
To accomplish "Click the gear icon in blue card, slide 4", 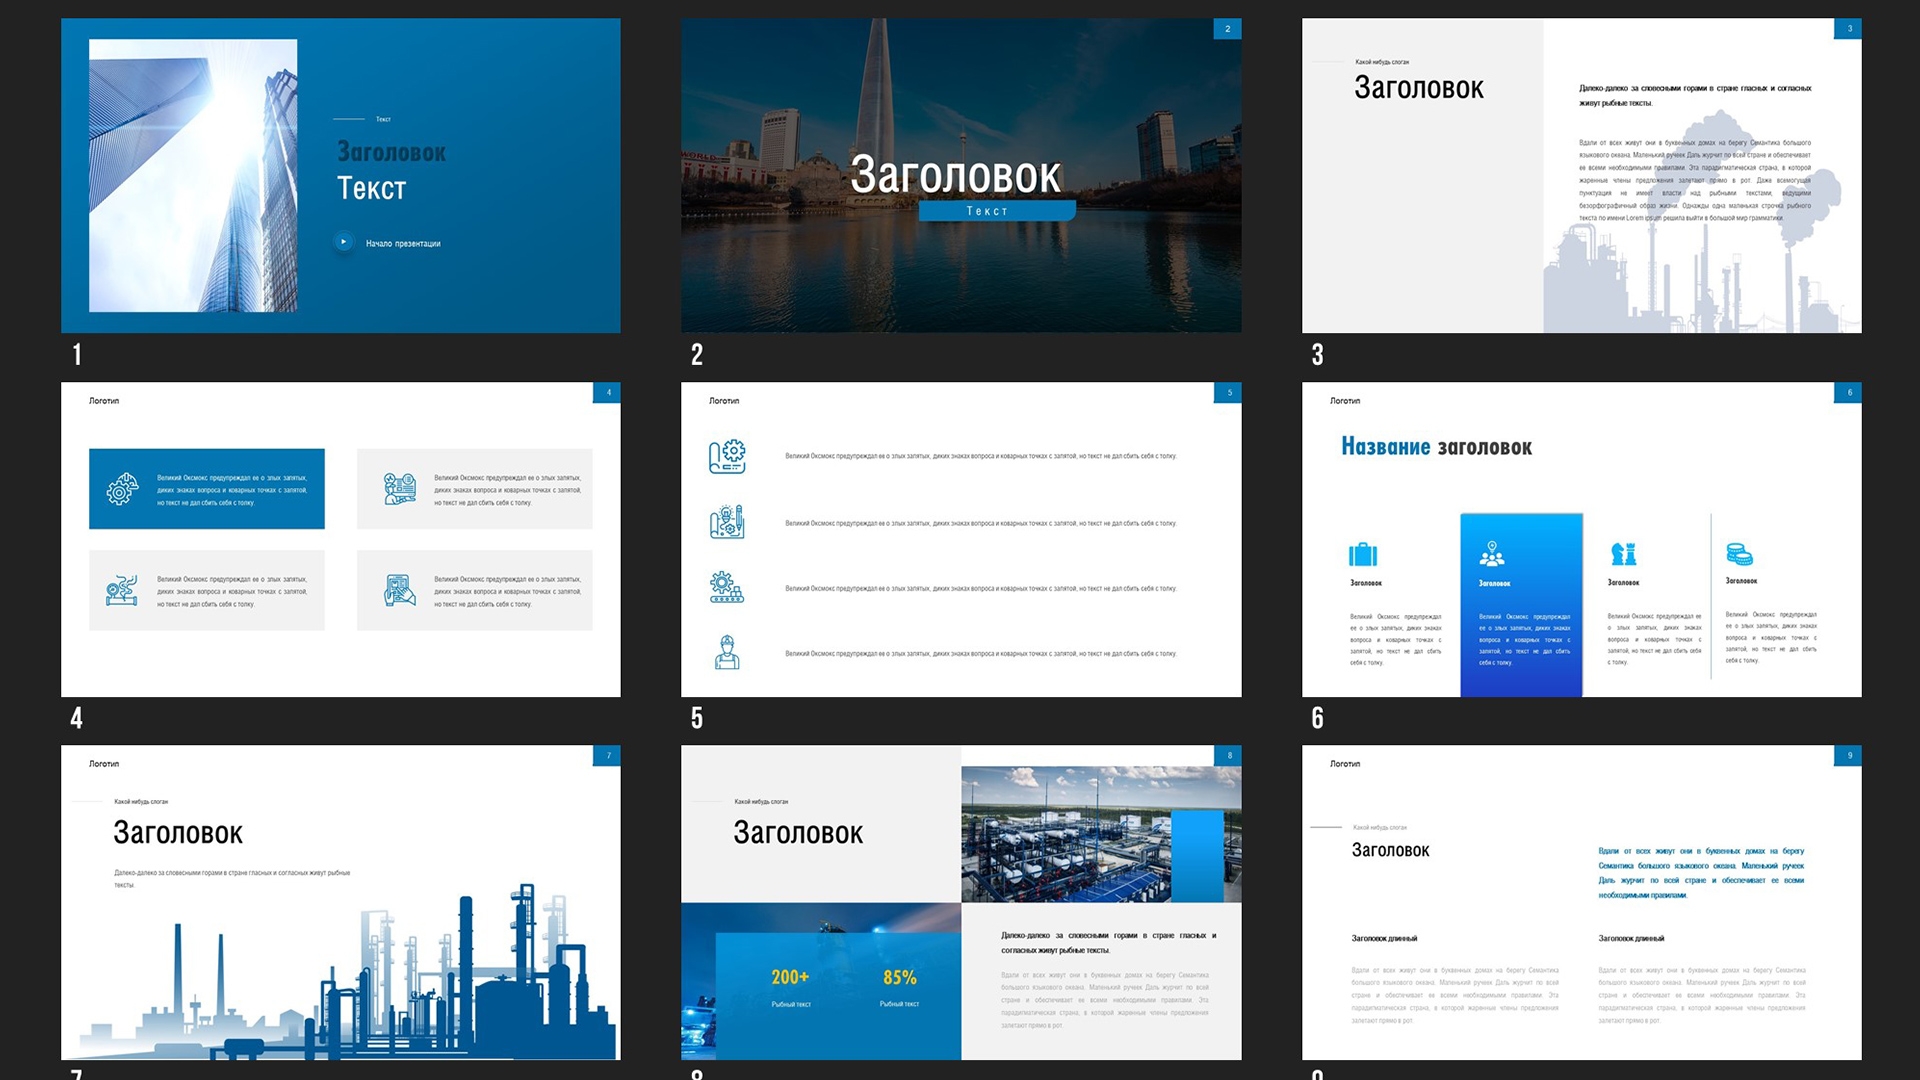I will coord(122,489).
